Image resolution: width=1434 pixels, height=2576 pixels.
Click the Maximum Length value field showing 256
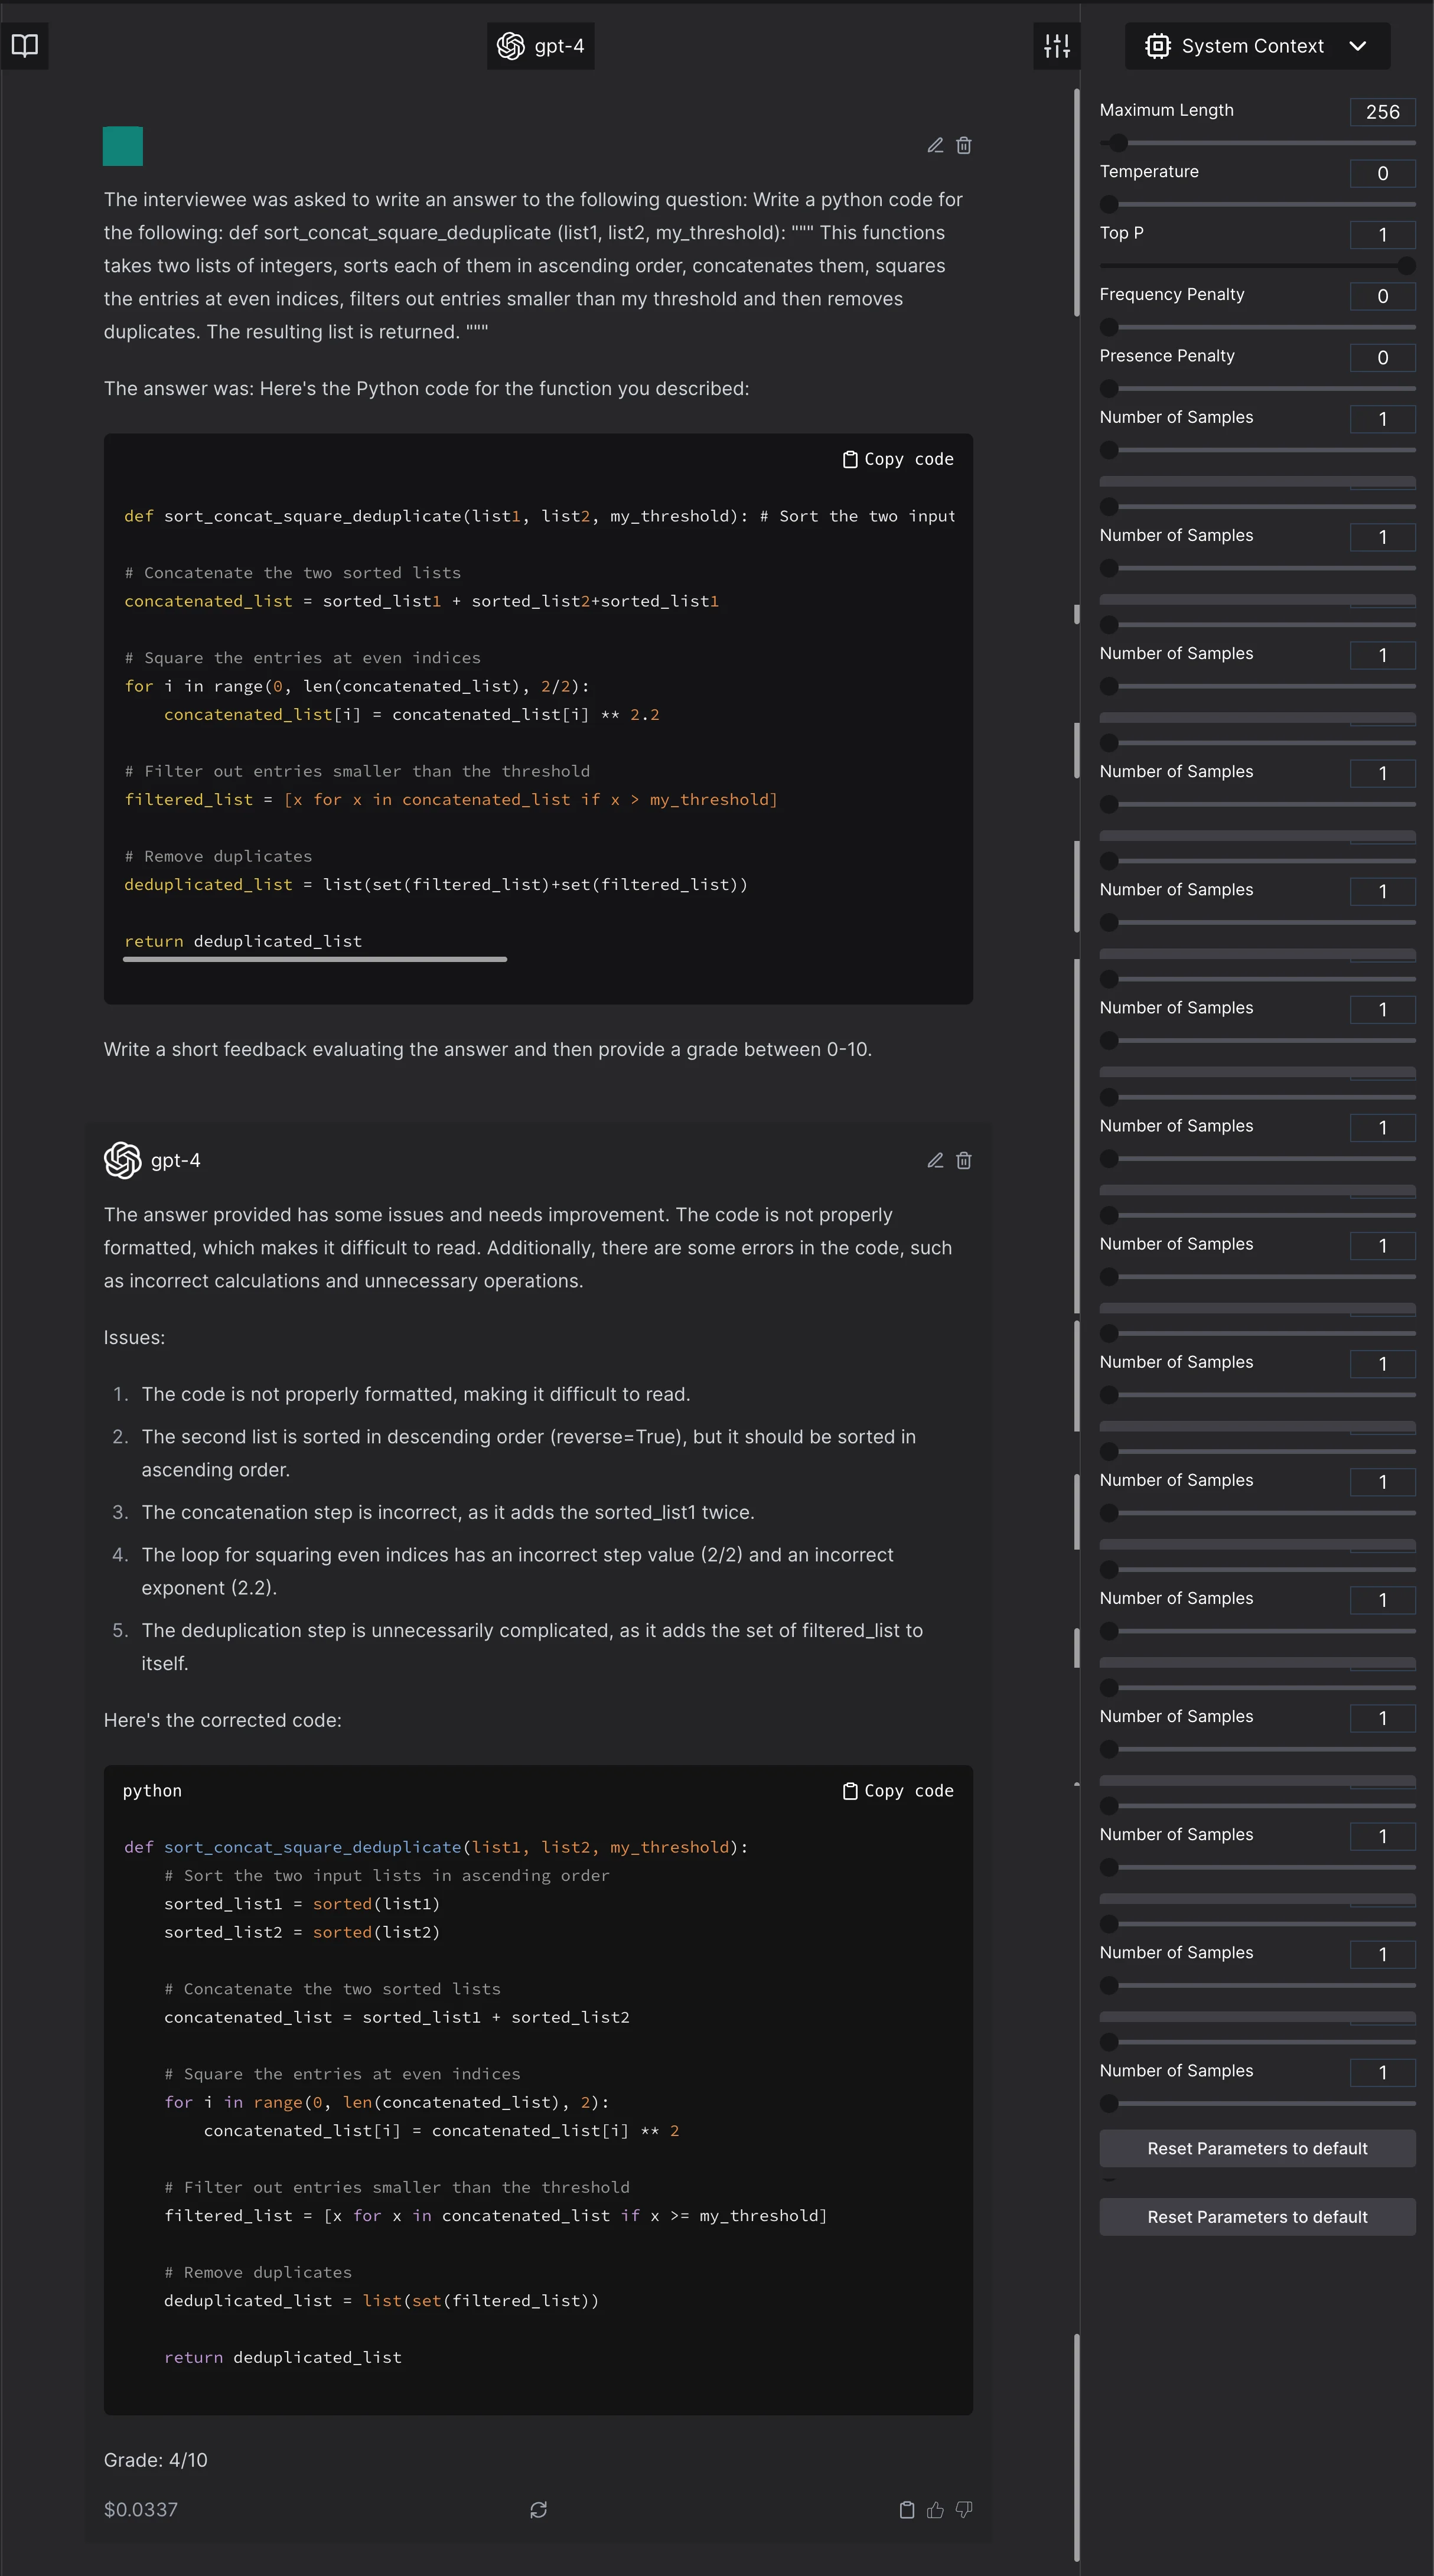pos(1382,111)
